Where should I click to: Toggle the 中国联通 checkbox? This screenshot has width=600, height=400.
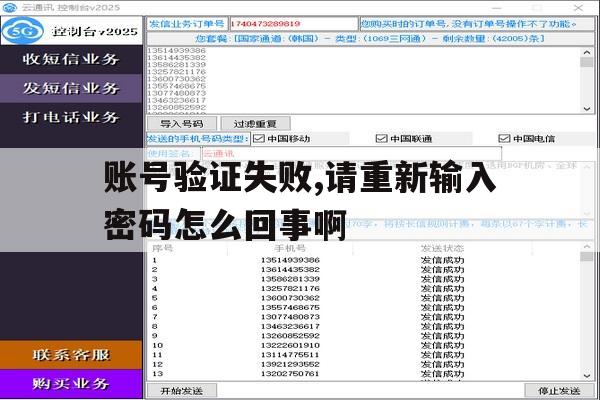[x=382, y=139]
